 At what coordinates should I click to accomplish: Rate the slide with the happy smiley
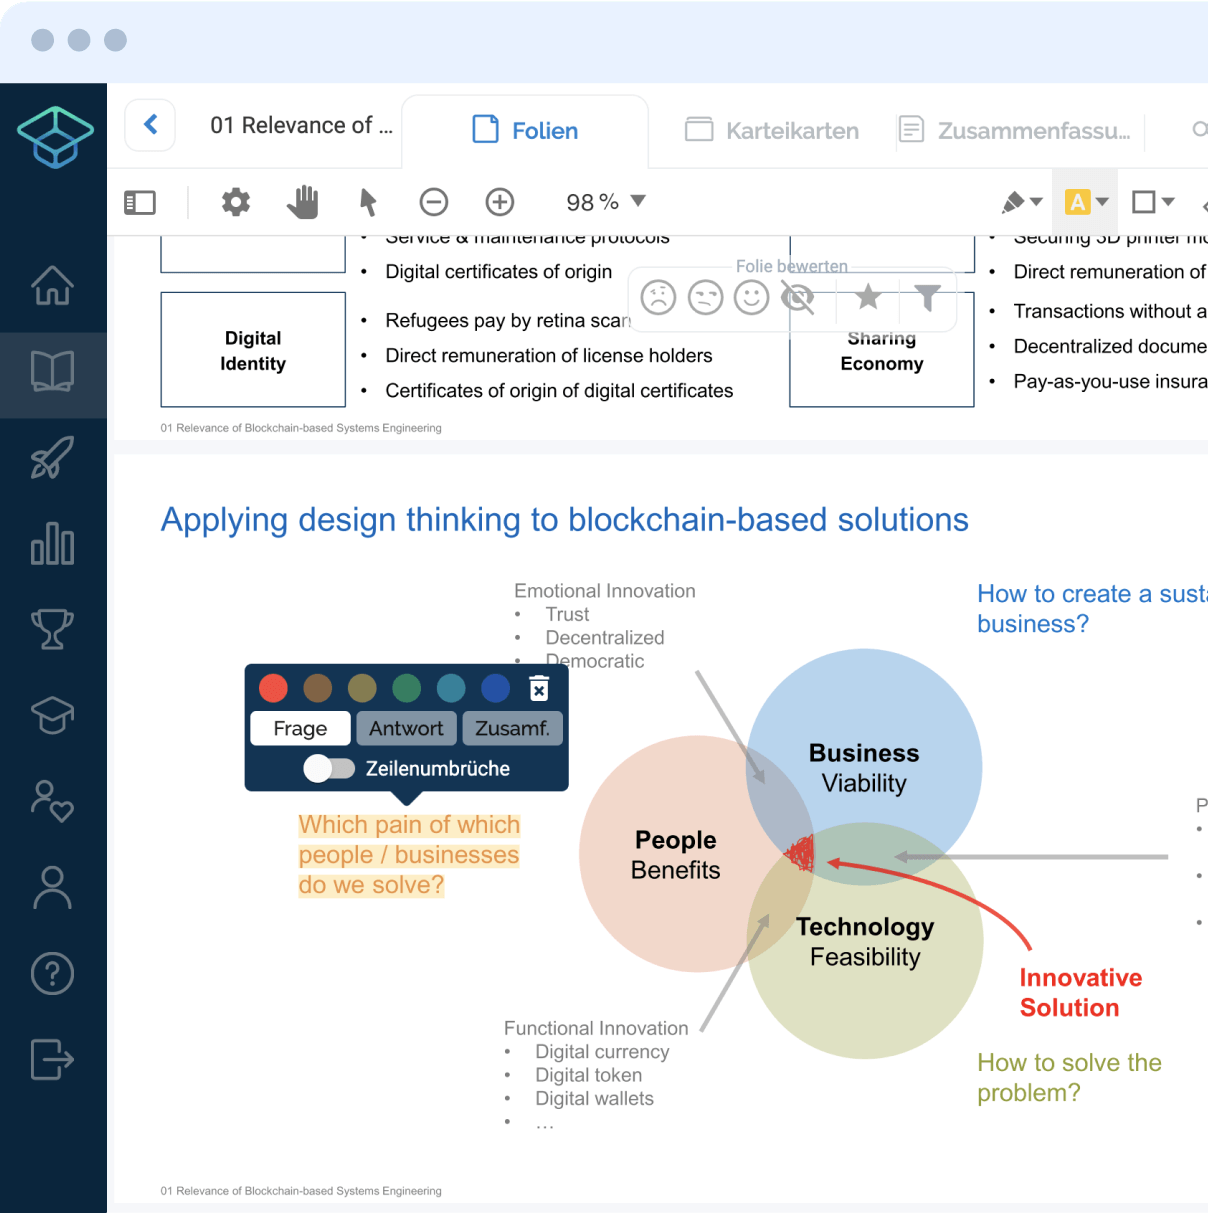pos(751,297)
